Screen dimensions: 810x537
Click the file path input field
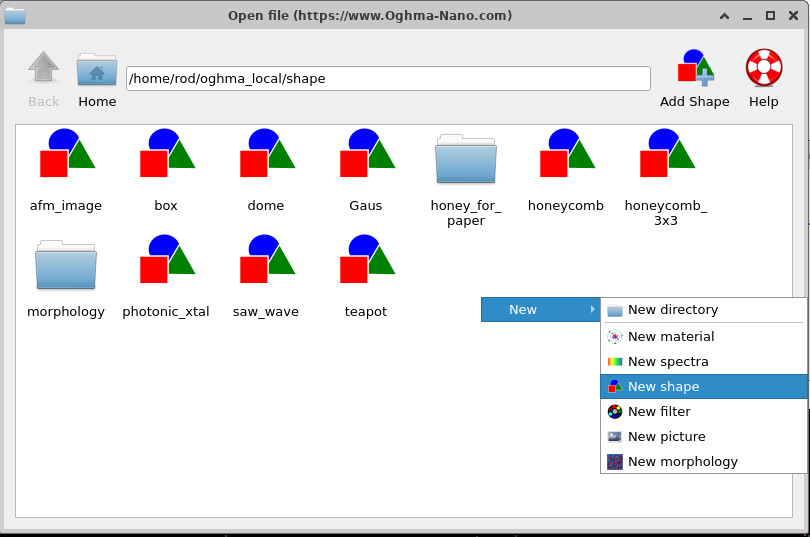pyautogui.click(x=388, y=78)
